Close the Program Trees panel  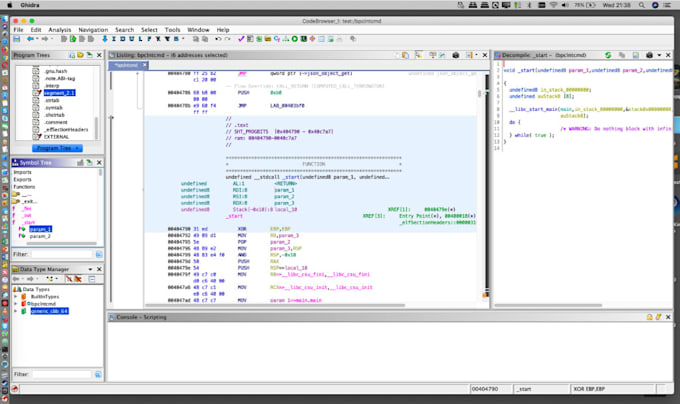tap(101, 53)
